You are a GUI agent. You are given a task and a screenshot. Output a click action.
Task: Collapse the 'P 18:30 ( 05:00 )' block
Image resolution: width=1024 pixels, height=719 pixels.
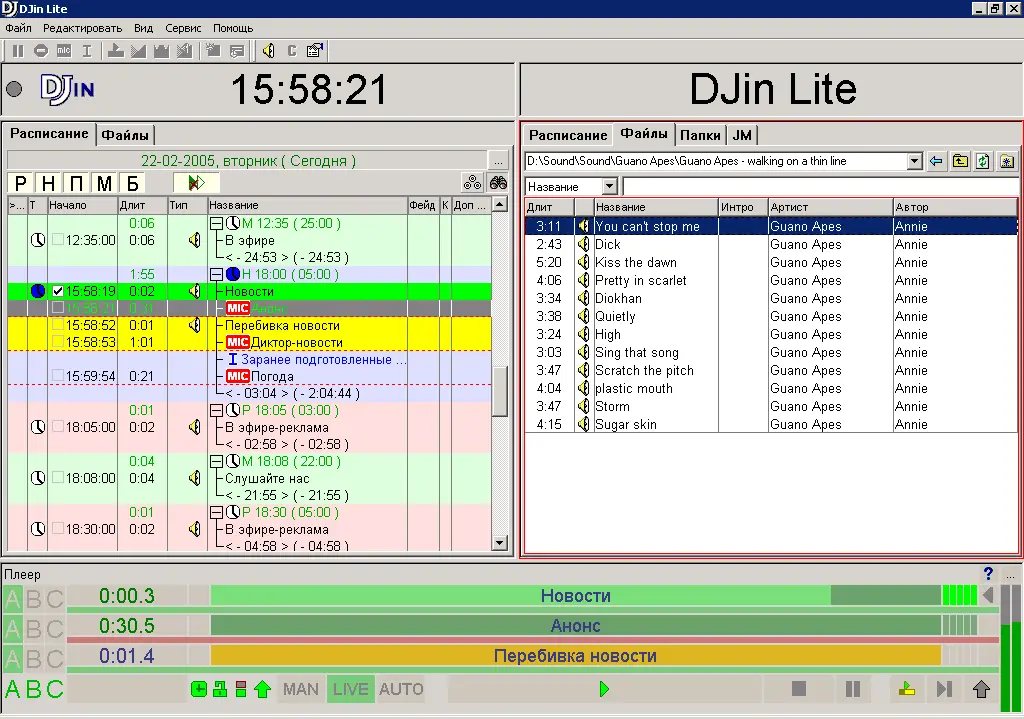(x=216, y=513)
